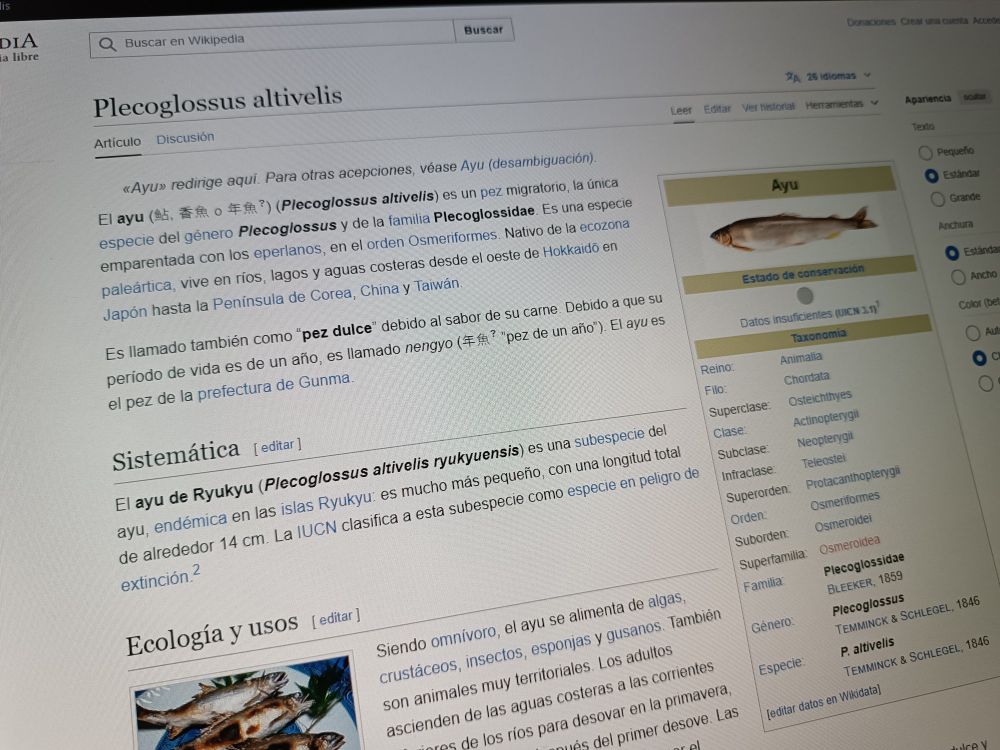Click Crear una cuenta link

934,21
